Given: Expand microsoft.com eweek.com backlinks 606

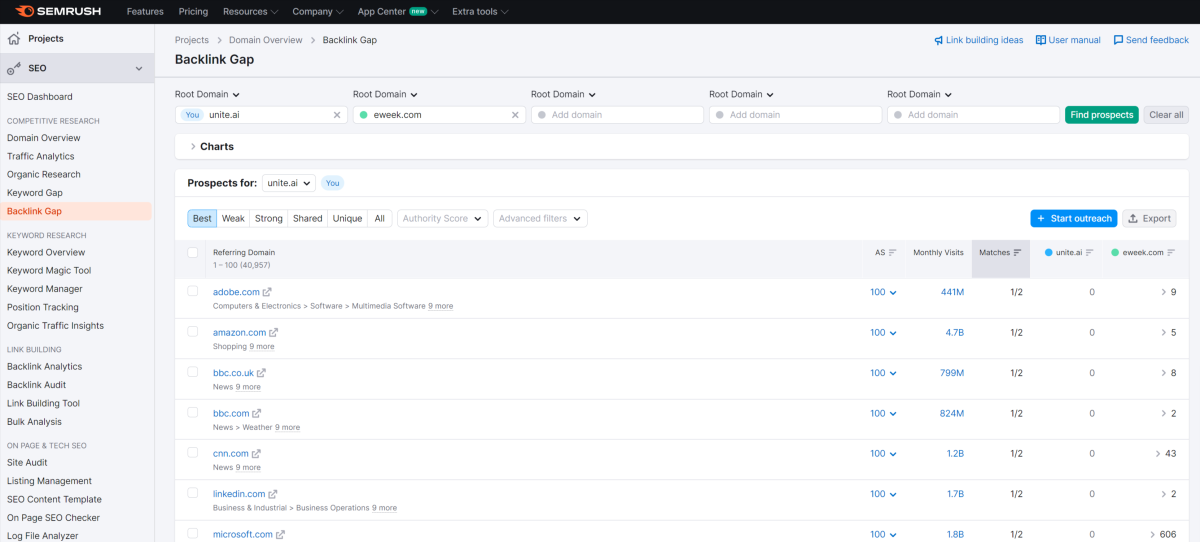Looking at the screenshot, I should click(x=1162, y=534).
